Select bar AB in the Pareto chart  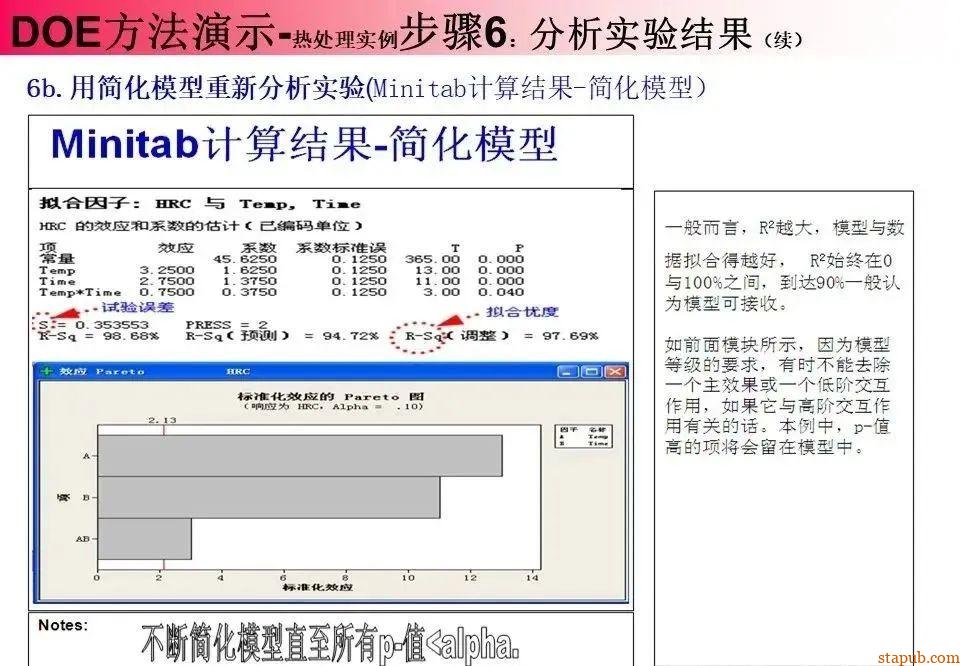pyautogui.click(x=144, y=539)
